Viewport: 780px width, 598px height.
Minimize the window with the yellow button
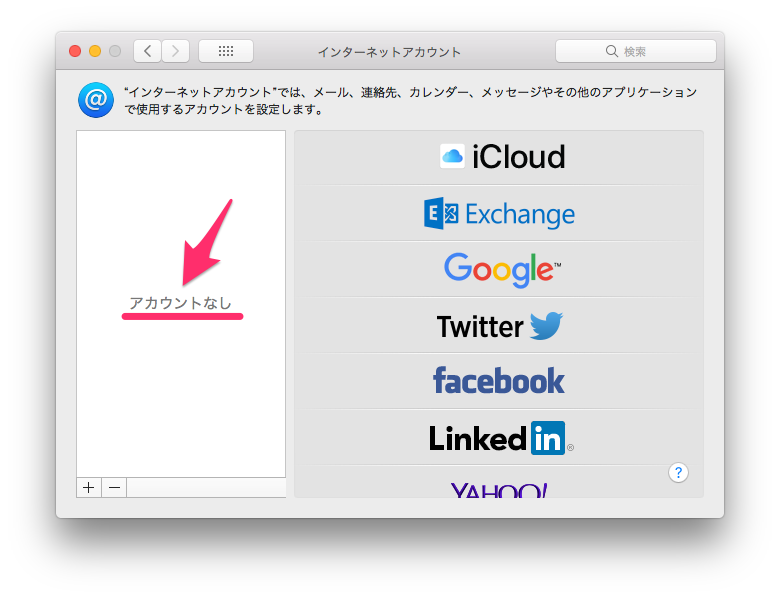pyautogui.click(x=95, y=51)
